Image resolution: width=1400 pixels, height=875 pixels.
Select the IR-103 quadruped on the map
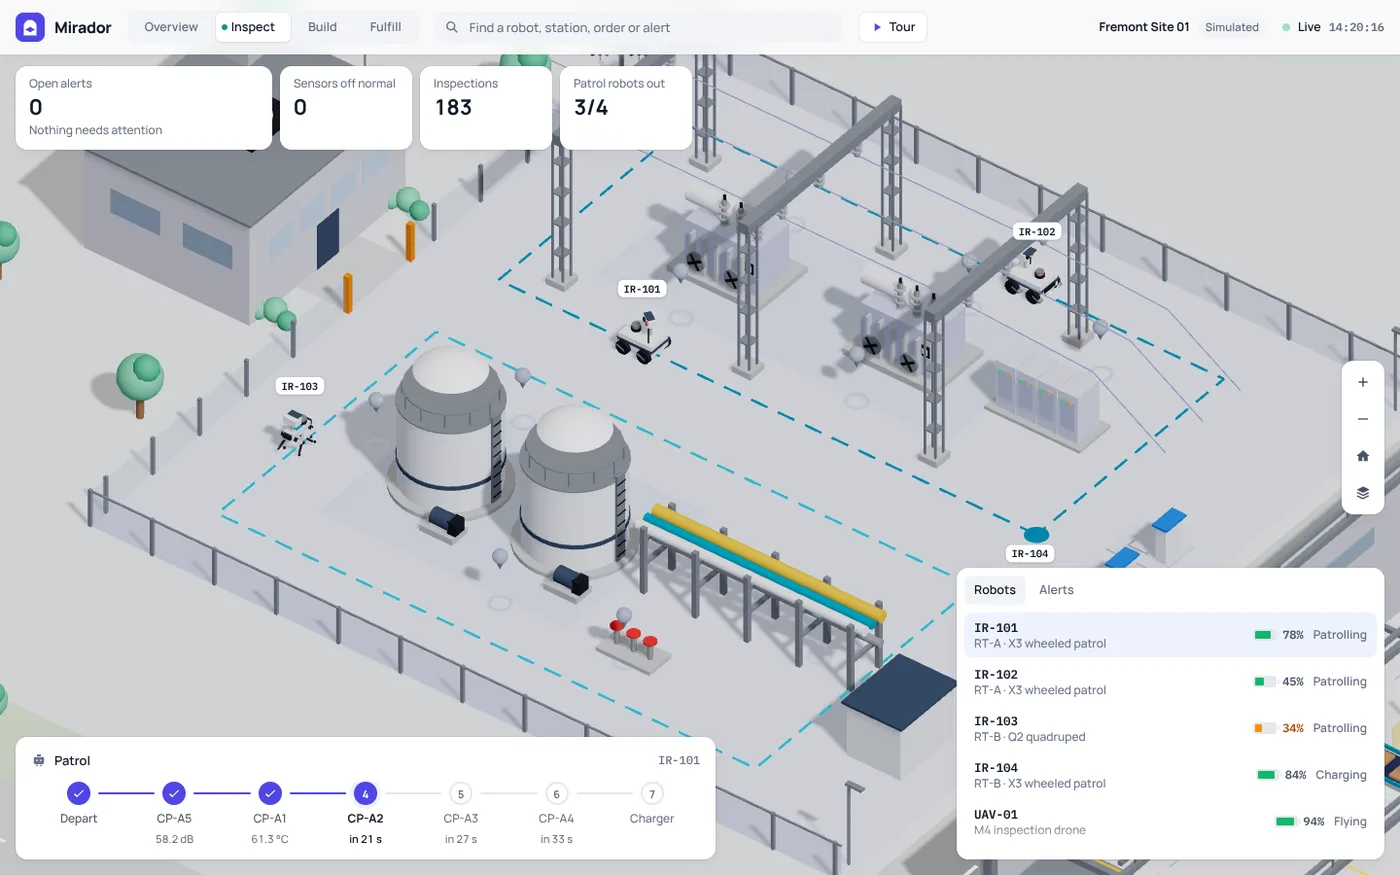[x=297, y=433]
